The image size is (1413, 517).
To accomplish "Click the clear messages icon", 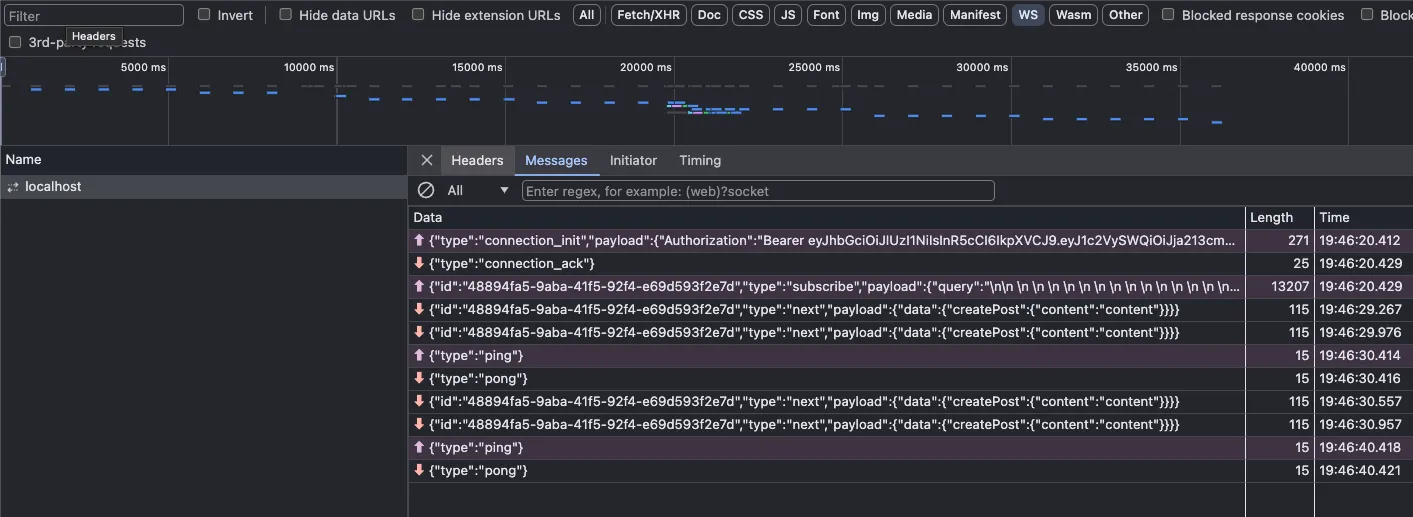I will click(426, 190).
